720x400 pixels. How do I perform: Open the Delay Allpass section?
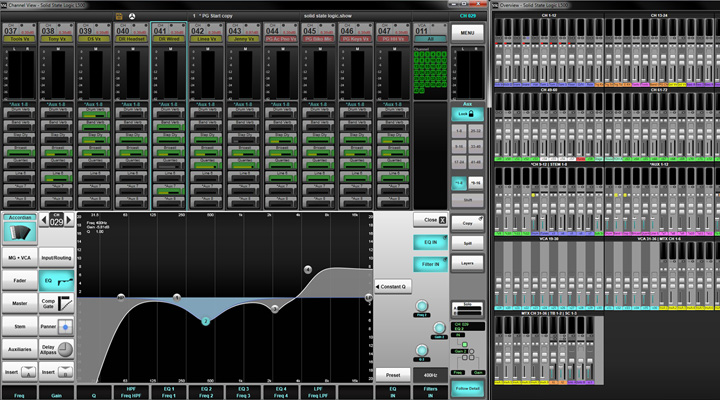pyautogui.click(x=58, y=349)
